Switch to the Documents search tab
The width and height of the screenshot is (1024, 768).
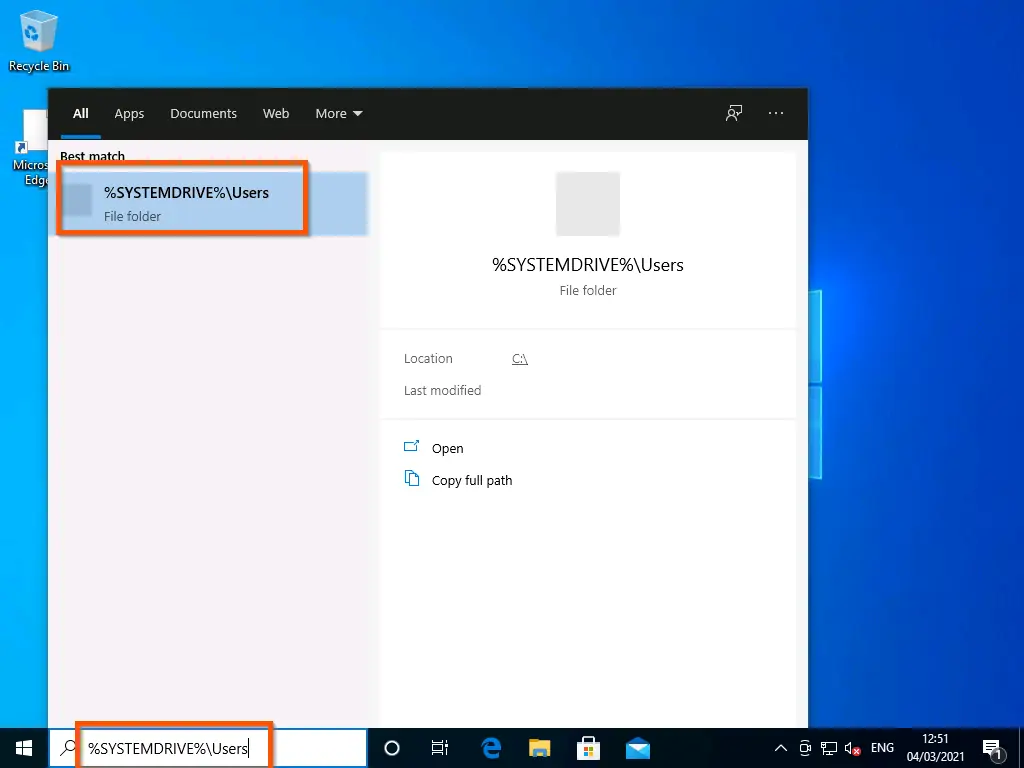pos(203,113)
